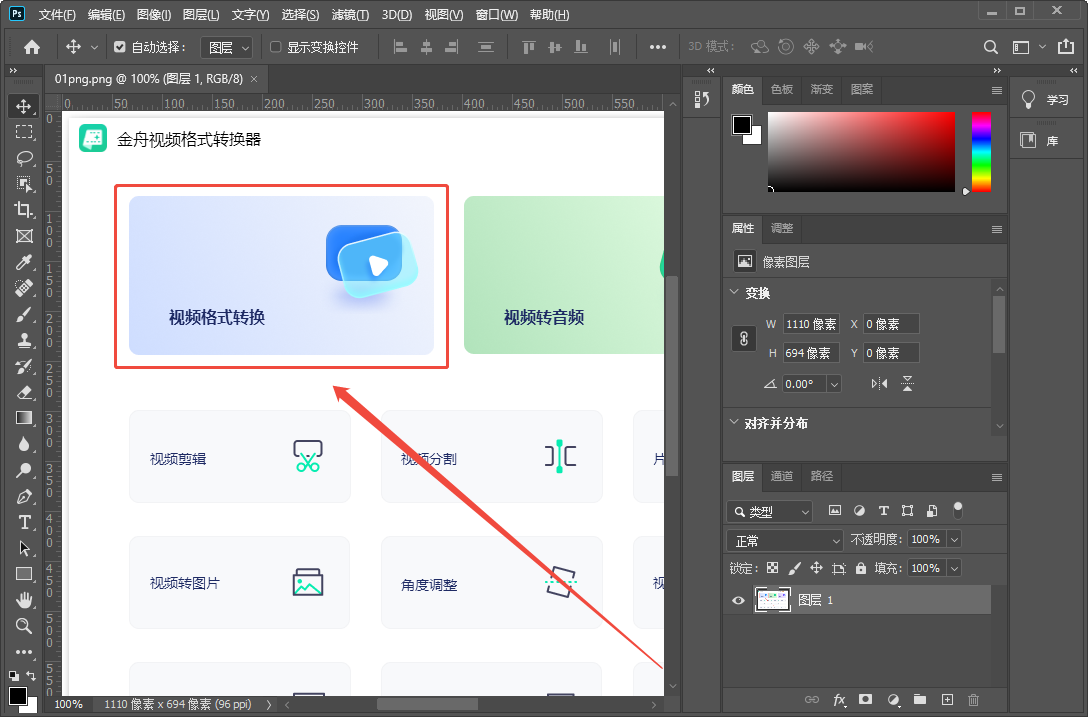
Task: Select the Dodge tool
Action: coord(24,470)
